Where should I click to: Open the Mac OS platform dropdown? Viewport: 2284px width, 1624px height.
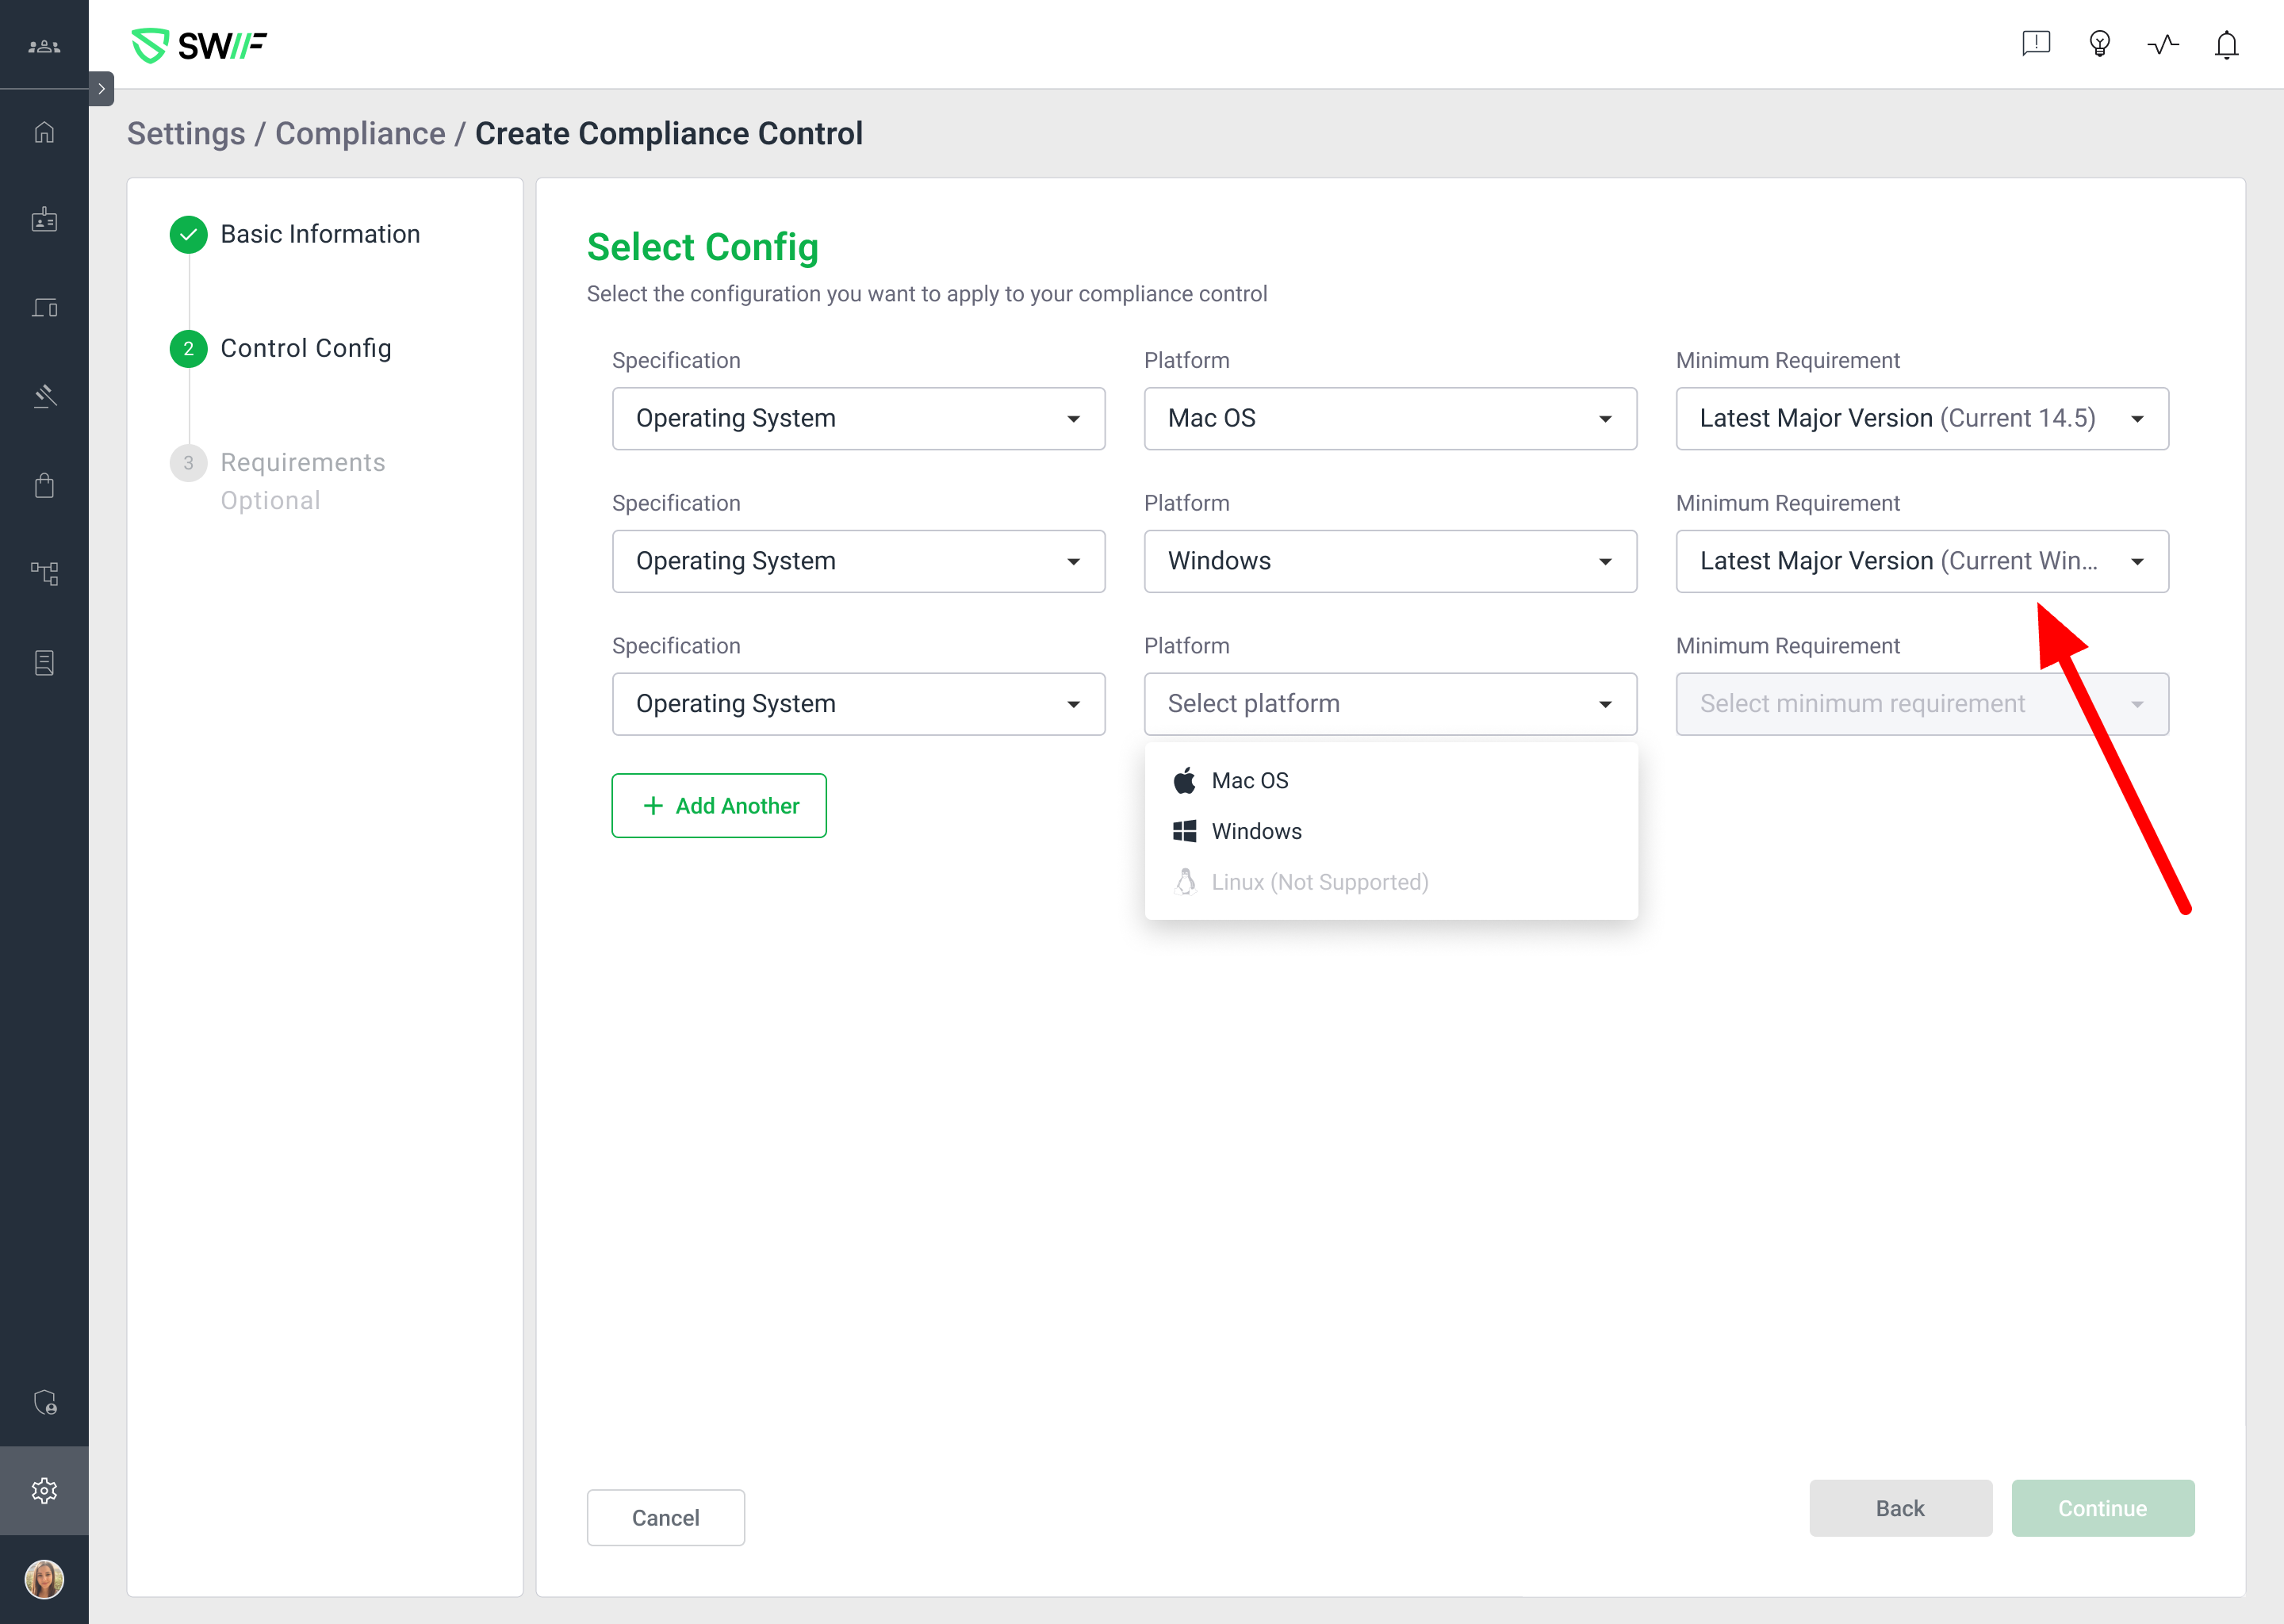[x=1389, y=418]
